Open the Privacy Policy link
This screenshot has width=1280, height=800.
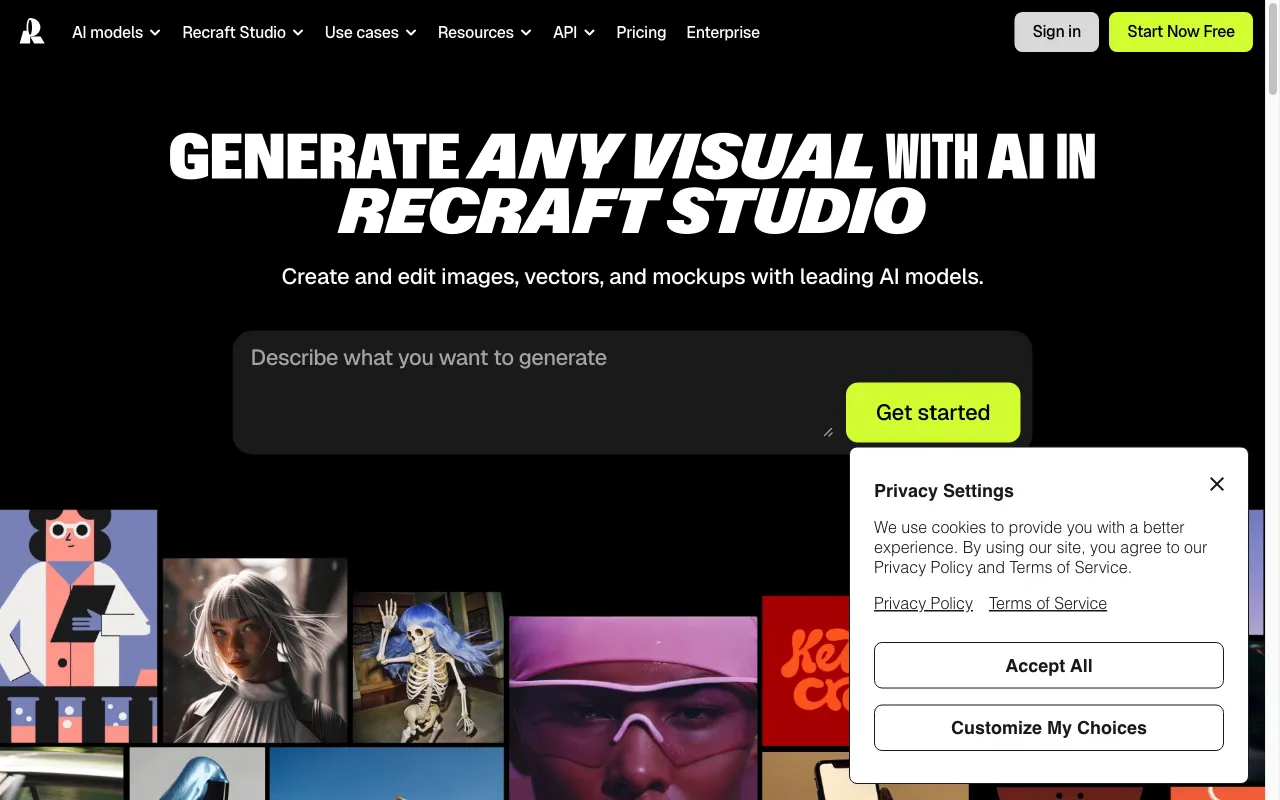coord(923,603)
